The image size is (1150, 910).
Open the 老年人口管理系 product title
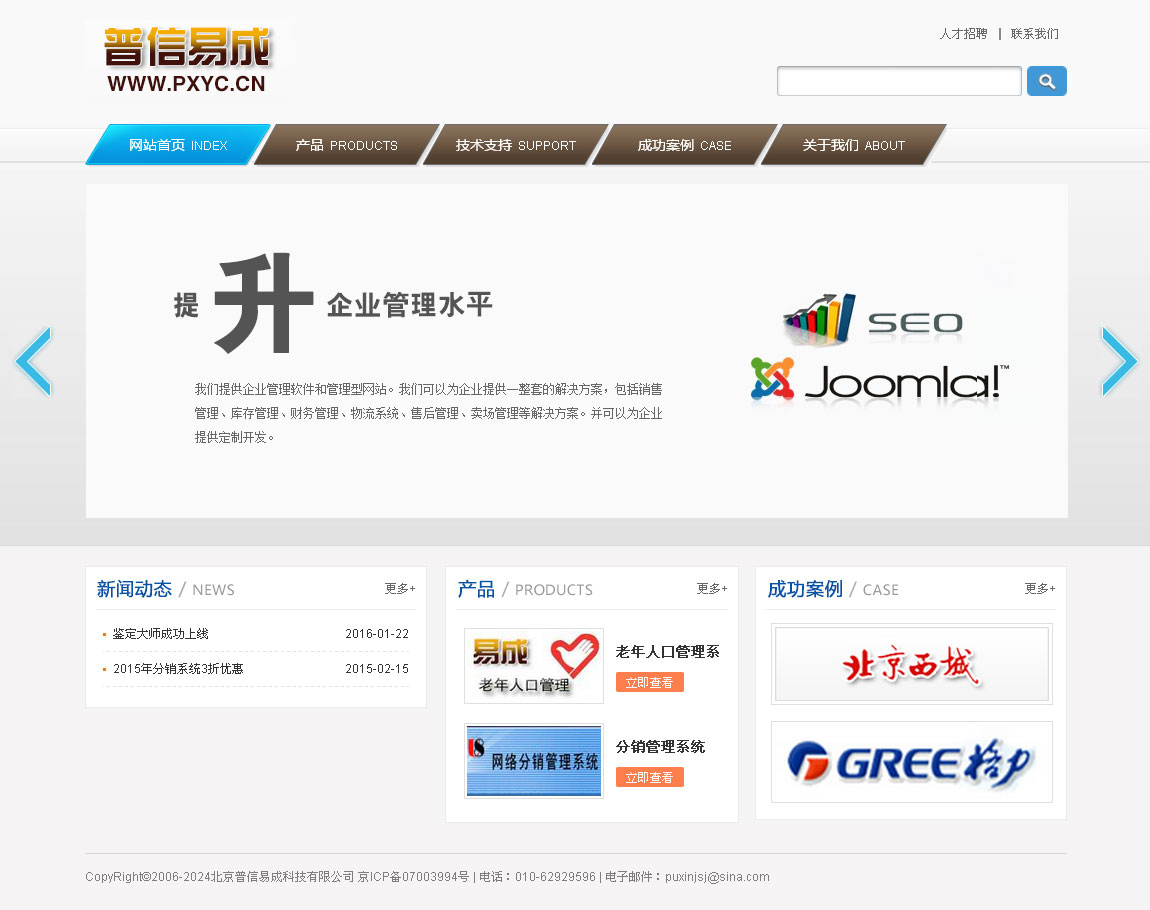(667, 651)
